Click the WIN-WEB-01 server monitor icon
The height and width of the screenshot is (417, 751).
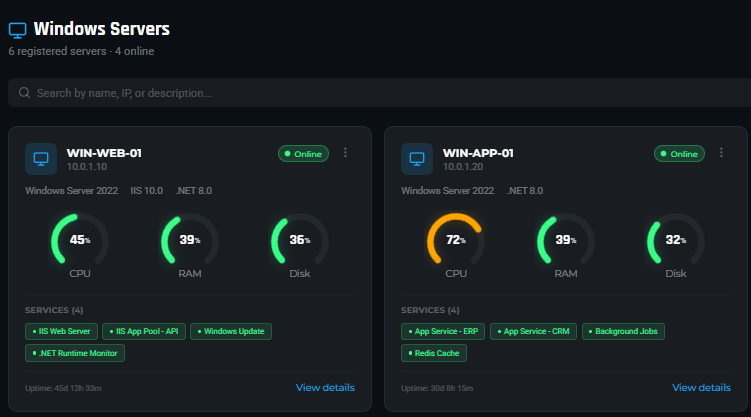click(x=41, y=159)
